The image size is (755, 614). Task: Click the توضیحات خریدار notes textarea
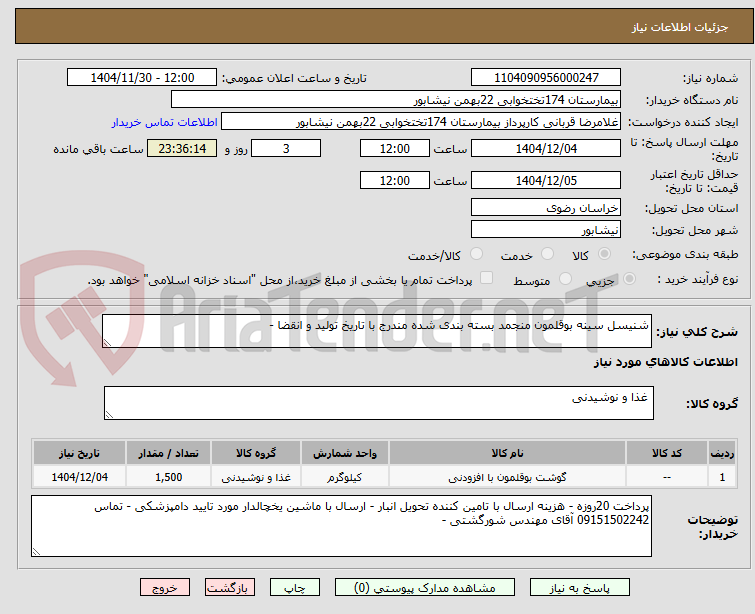[341, 526]
